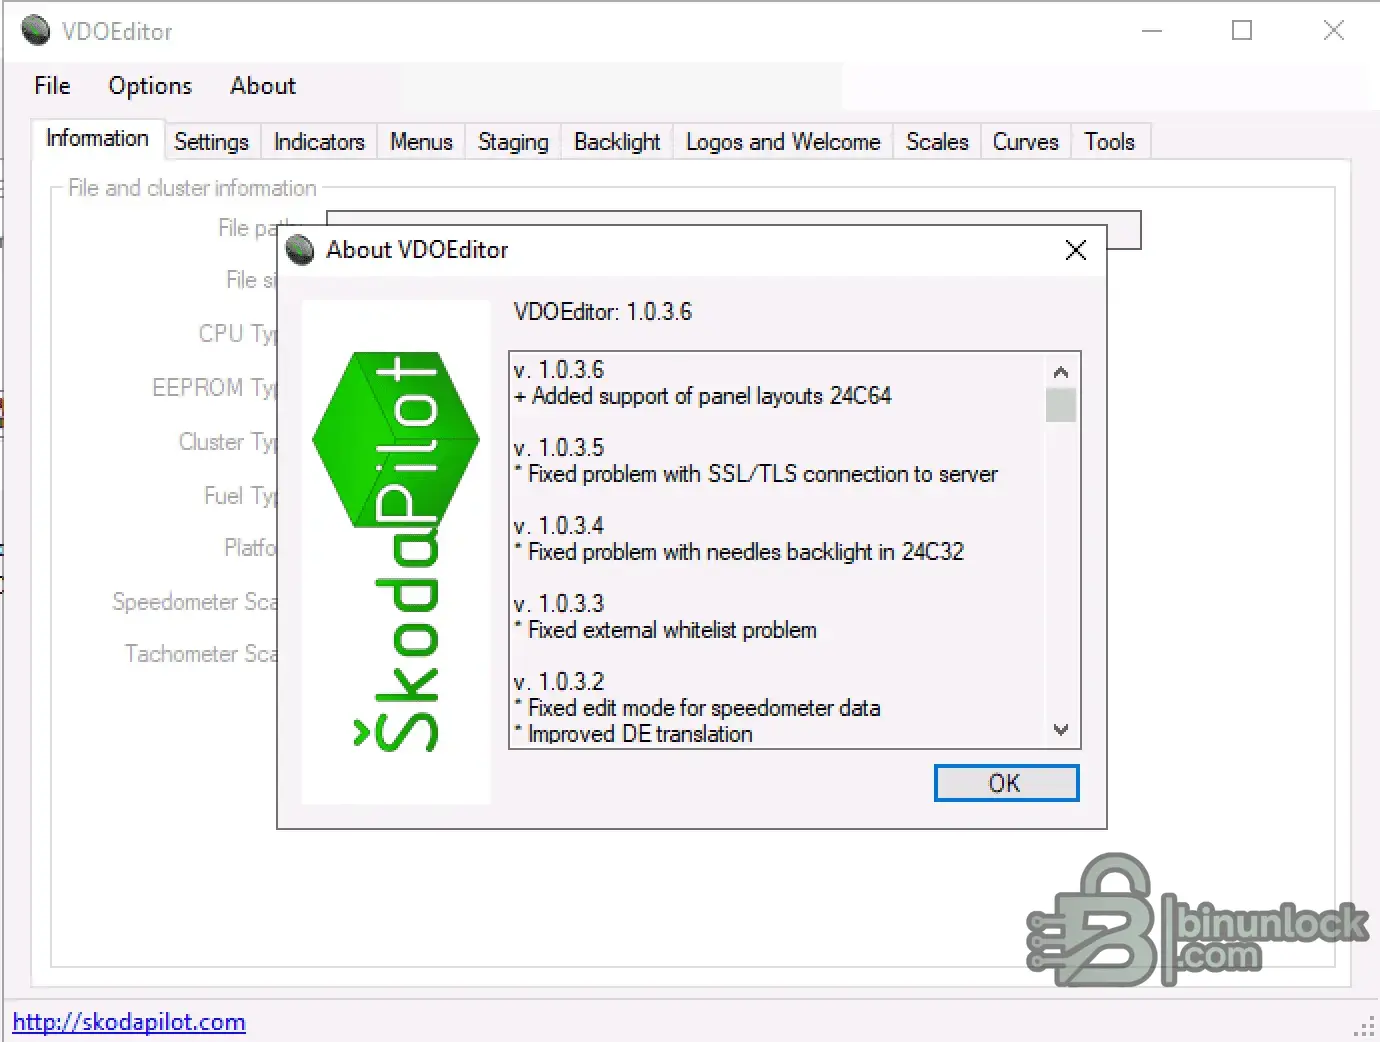The width and height of the screenshot is (1380, 1042).
Task: Switch to the Backlight tab
Action: (x=617, y=142)
